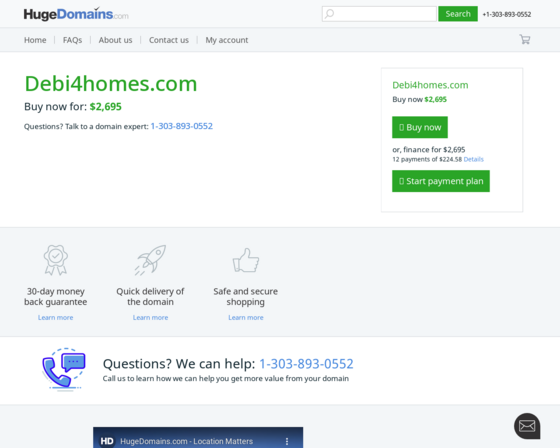This screenshot has width=560, height=448.
Task: Click the envelope chat icon
Action: click(527, 426)
